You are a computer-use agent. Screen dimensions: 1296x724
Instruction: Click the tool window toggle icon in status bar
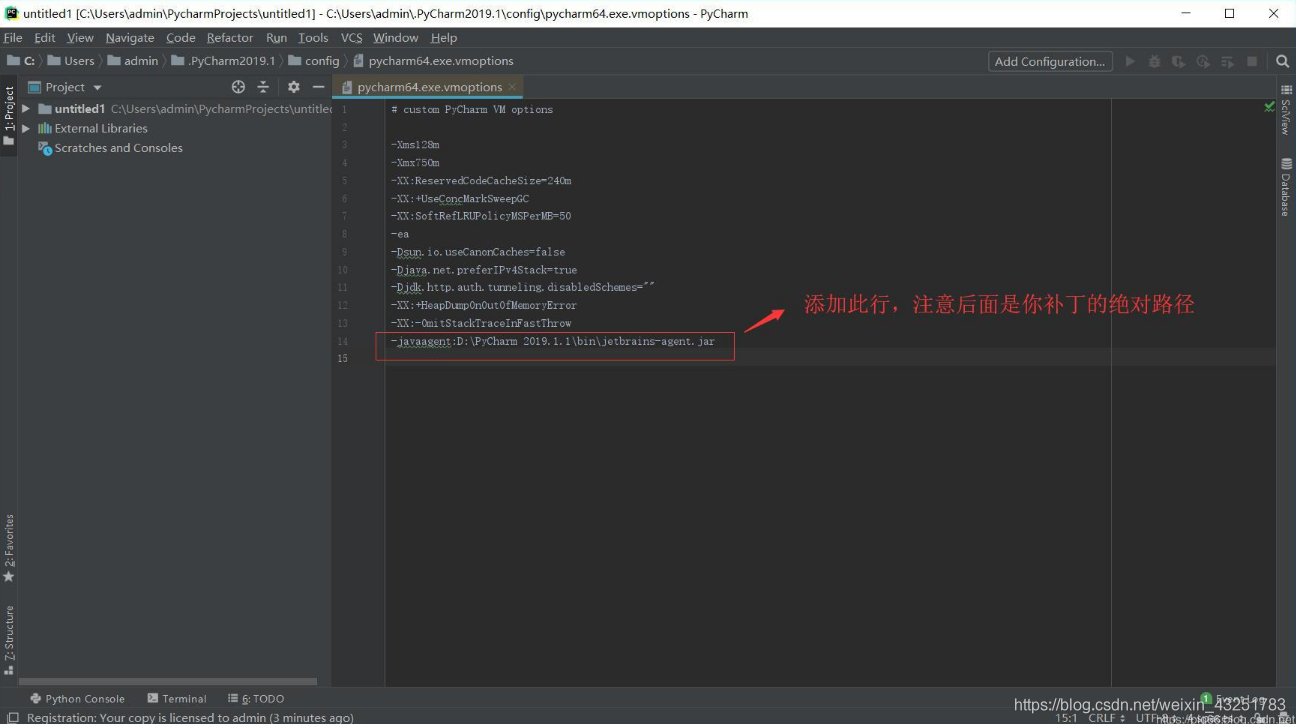pos(12,717)
